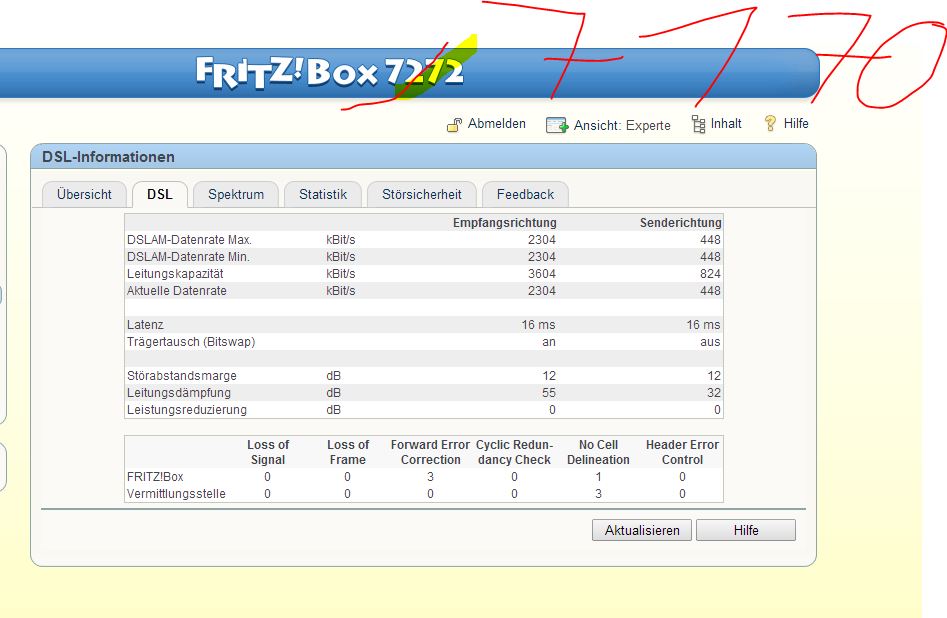Click FRITZ!Box Forward Error Correction value 3
Image resolution: width=947 pixels, height=618 pixels.
click(431, 477)
